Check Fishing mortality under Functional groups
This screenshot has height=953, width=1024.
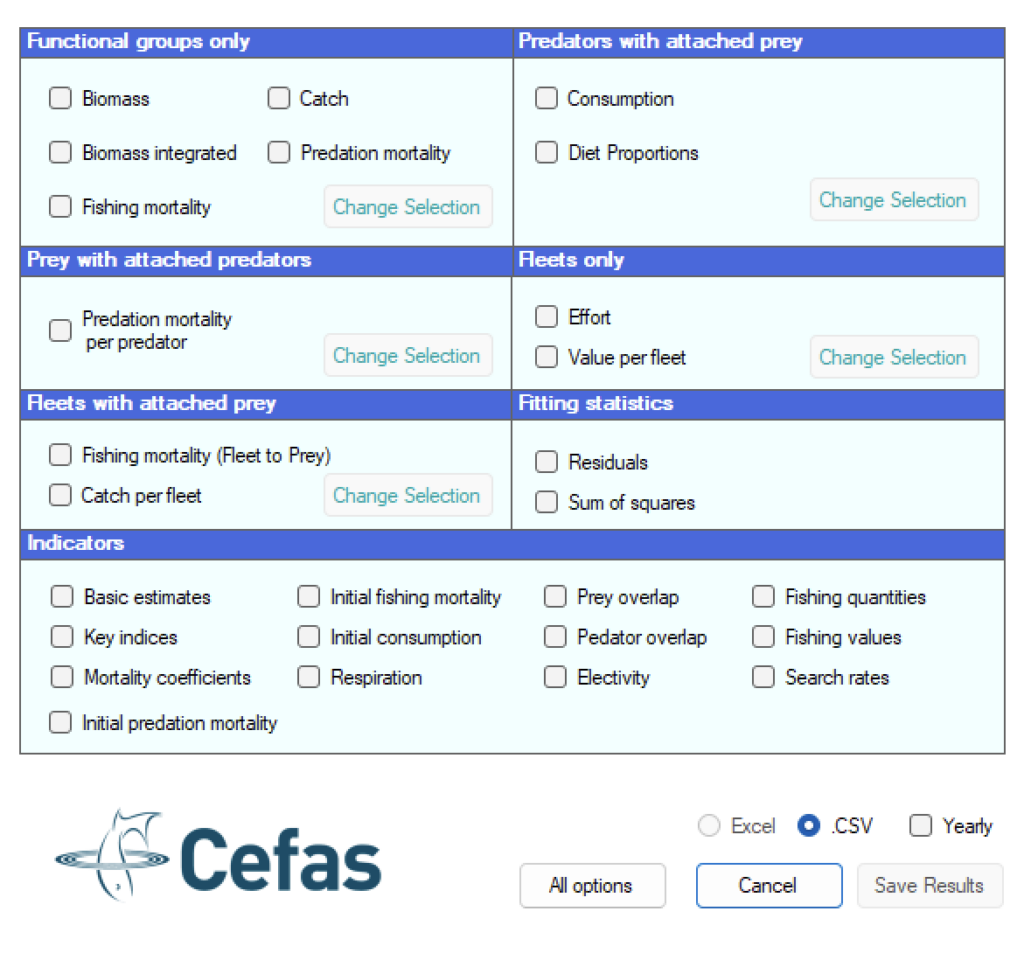(x=60, y=207)
